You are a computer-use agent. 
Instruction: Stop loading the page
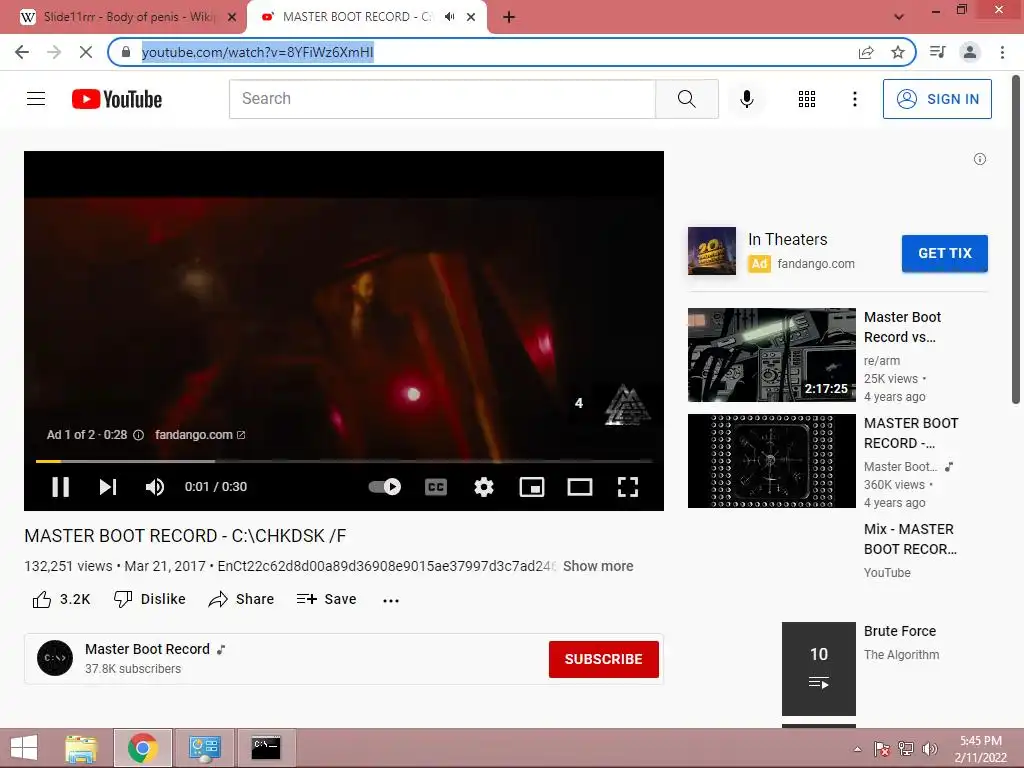point(86,52)
